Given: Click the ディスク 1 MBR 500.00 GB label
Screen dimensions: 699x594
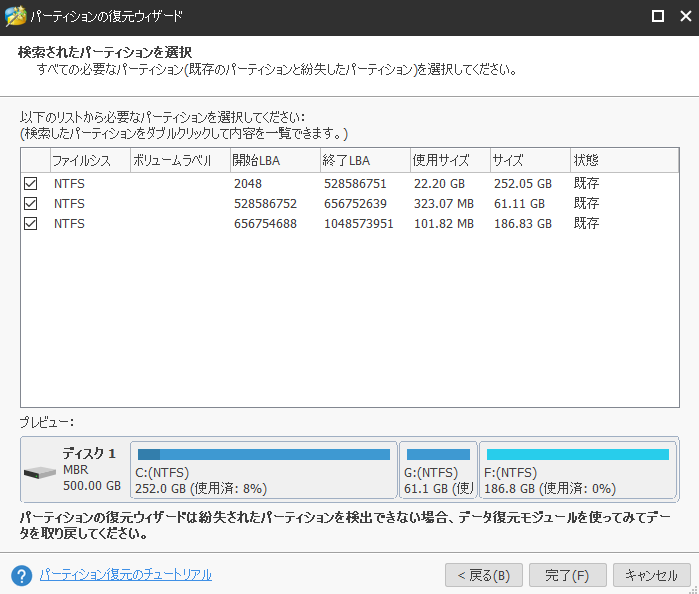Looking at the screenshot, I should click(91, 470).
